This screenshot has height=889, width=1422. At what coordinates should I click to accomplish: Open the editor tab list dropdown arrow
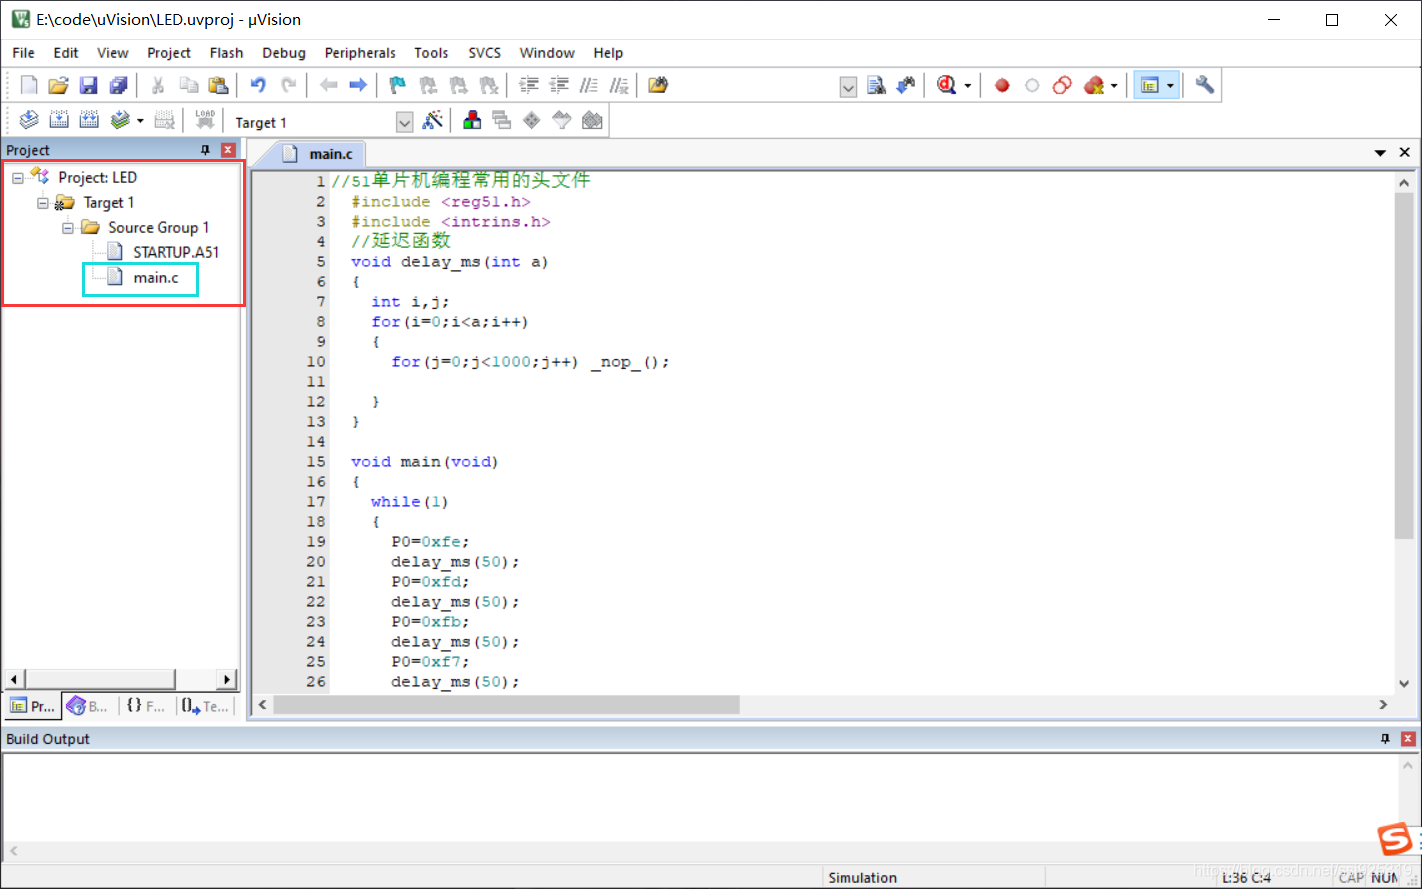coord(1381,153)
